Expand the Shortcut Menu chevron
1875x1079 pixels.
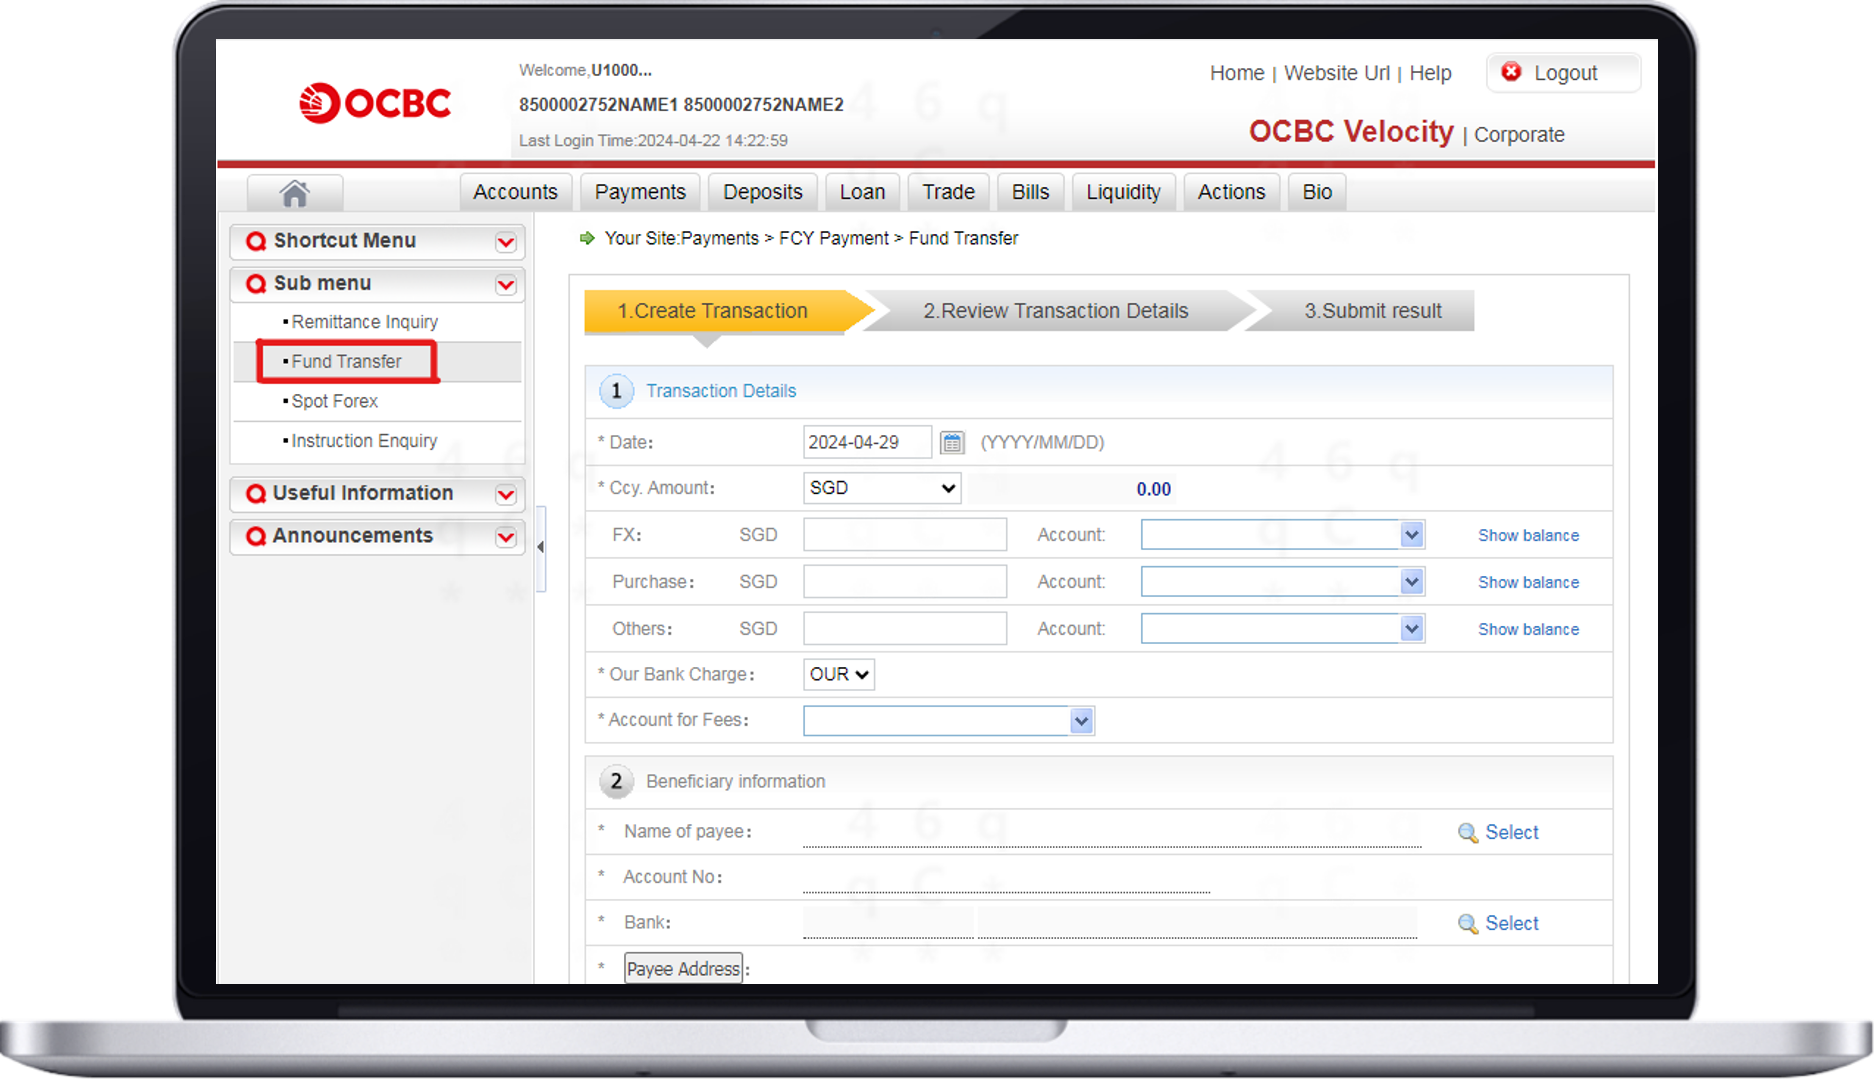(x=506, y=242)
